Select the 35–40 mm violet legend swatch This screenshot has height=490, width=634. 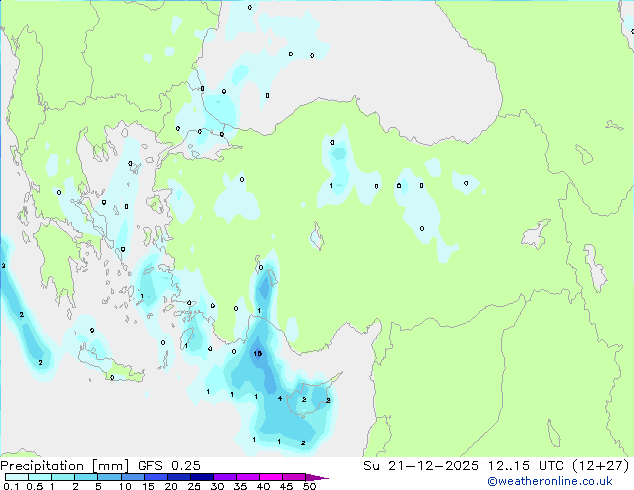[x=247, y=477]
